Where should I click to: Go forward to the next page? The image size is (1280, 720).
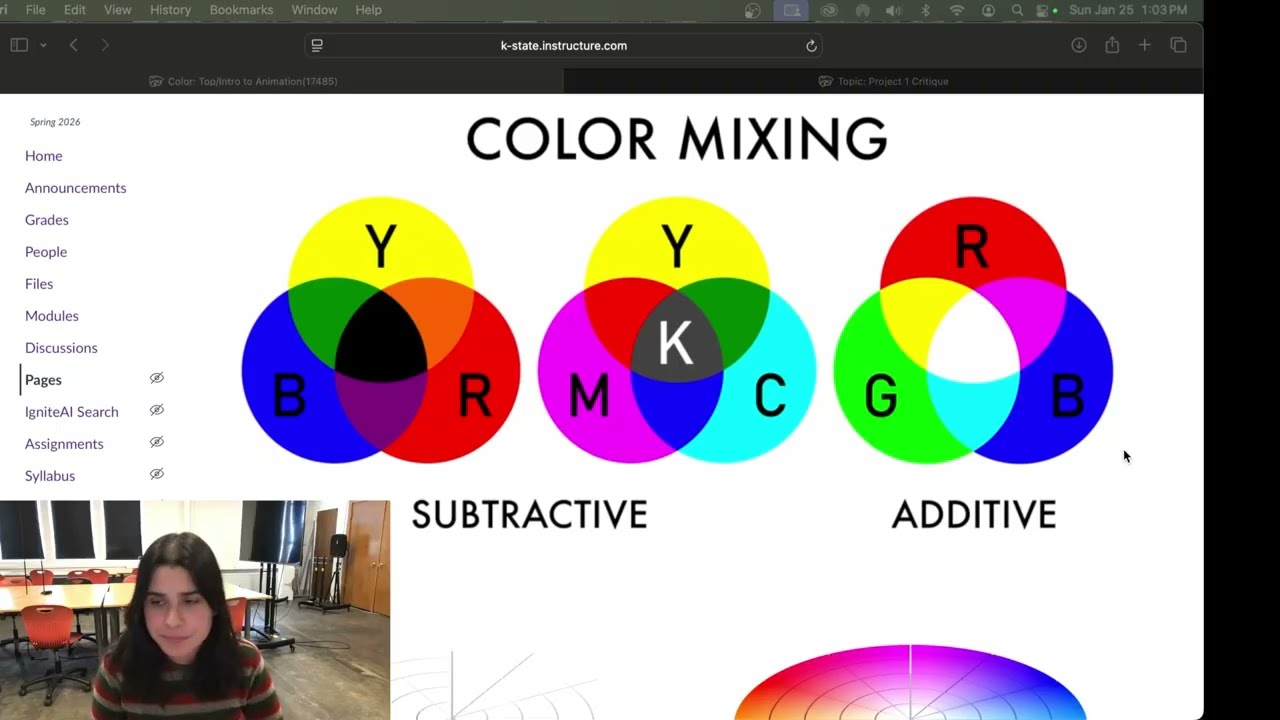pyautogui.click(x=105, y=45)
